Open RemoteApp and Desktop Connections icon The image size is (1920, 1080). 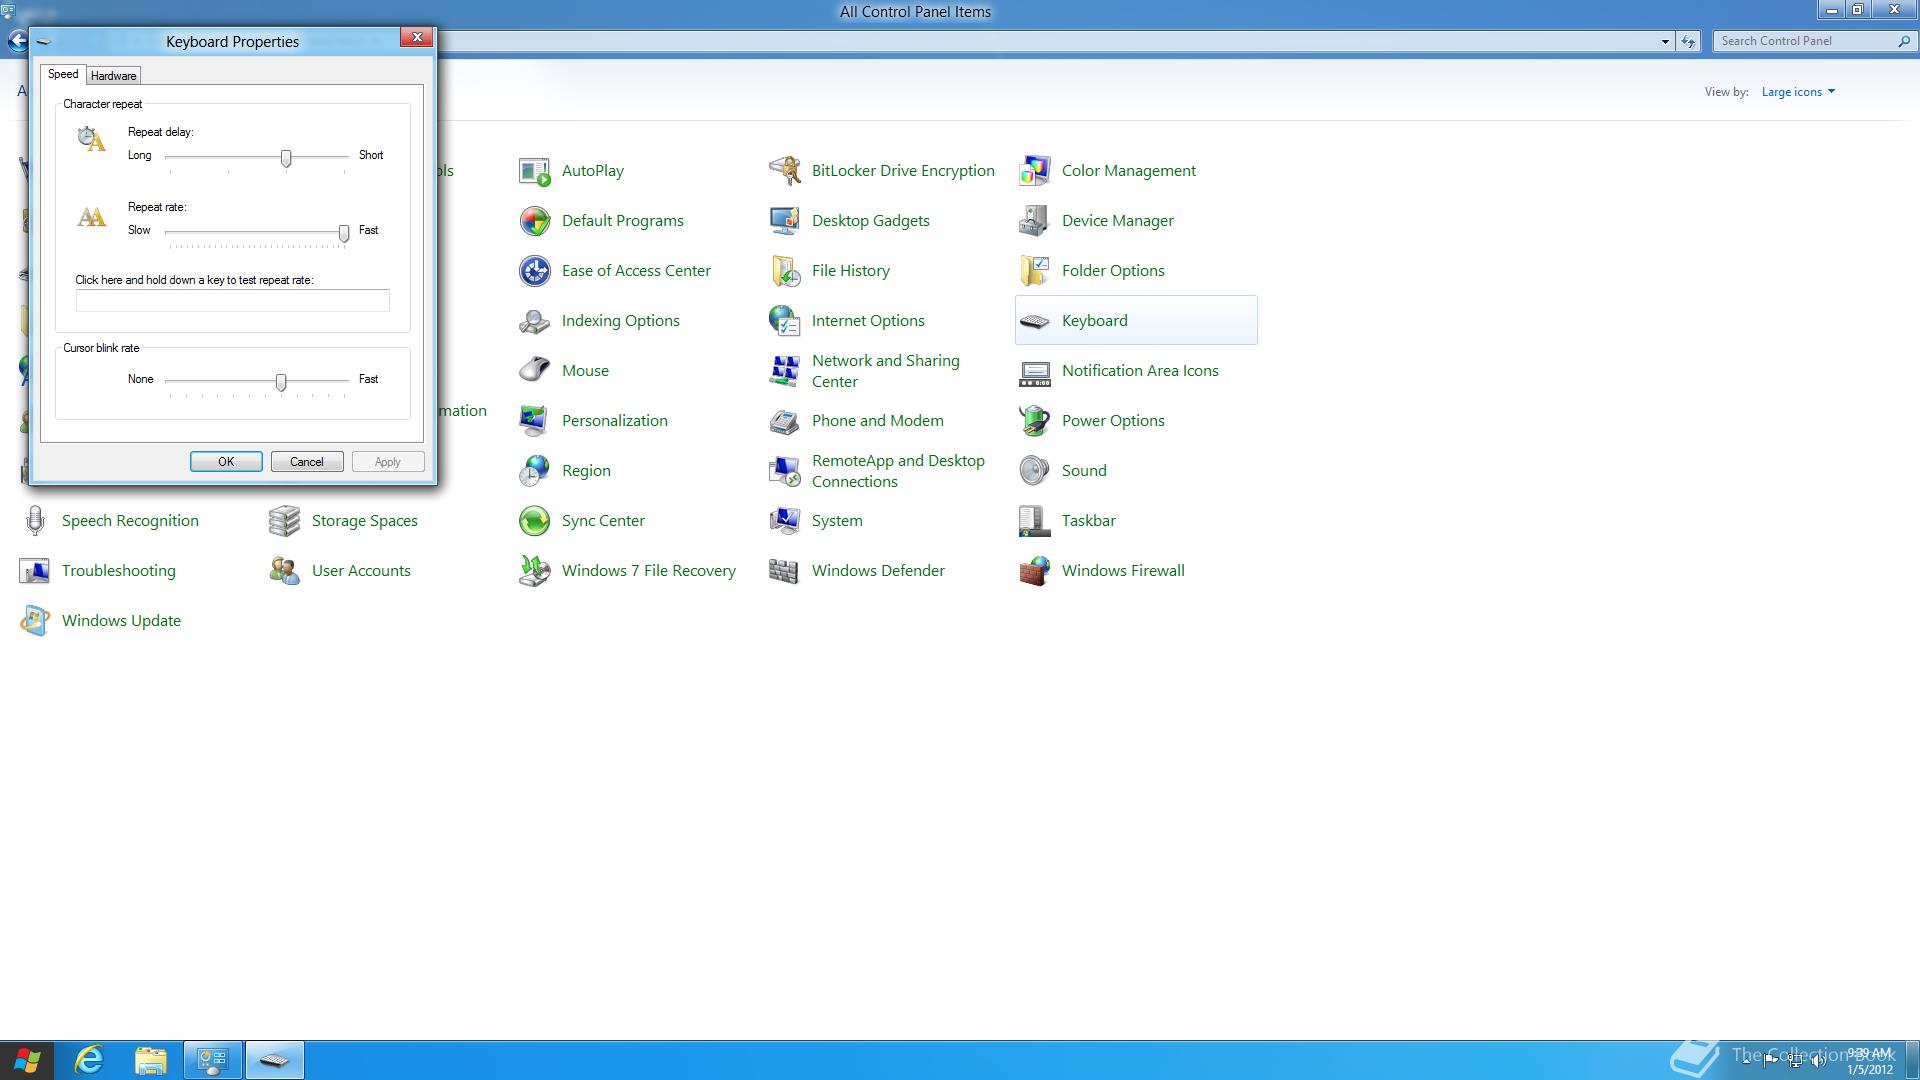pyautogui.click(x=785, y=471)
